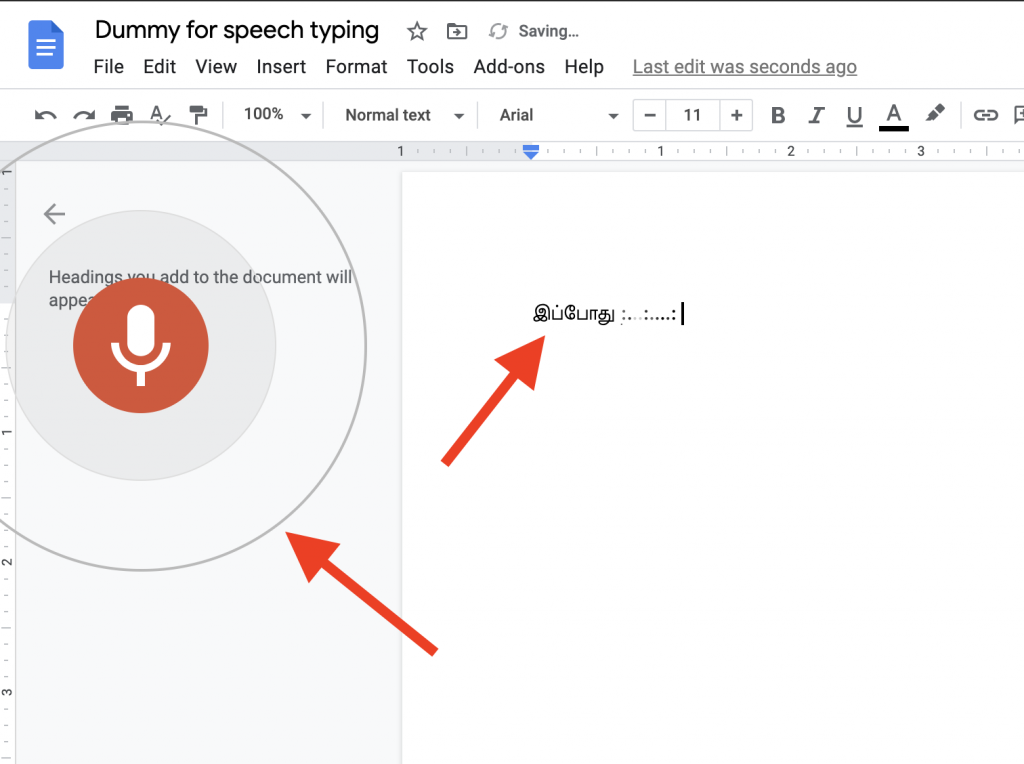Click the Print icon
This screenshot has height=764, width=1024.
tap(122, 115)
